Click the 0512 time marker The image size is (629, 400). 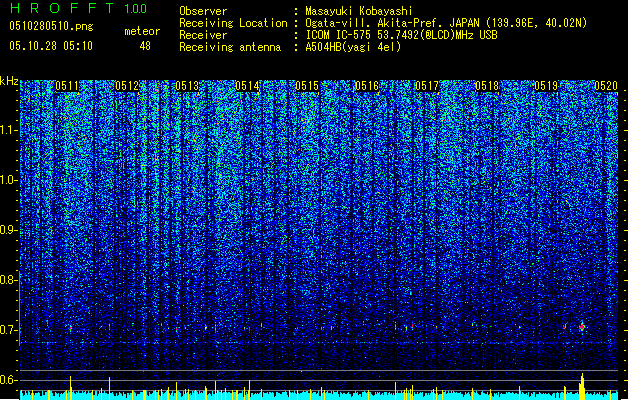(127, 86)
